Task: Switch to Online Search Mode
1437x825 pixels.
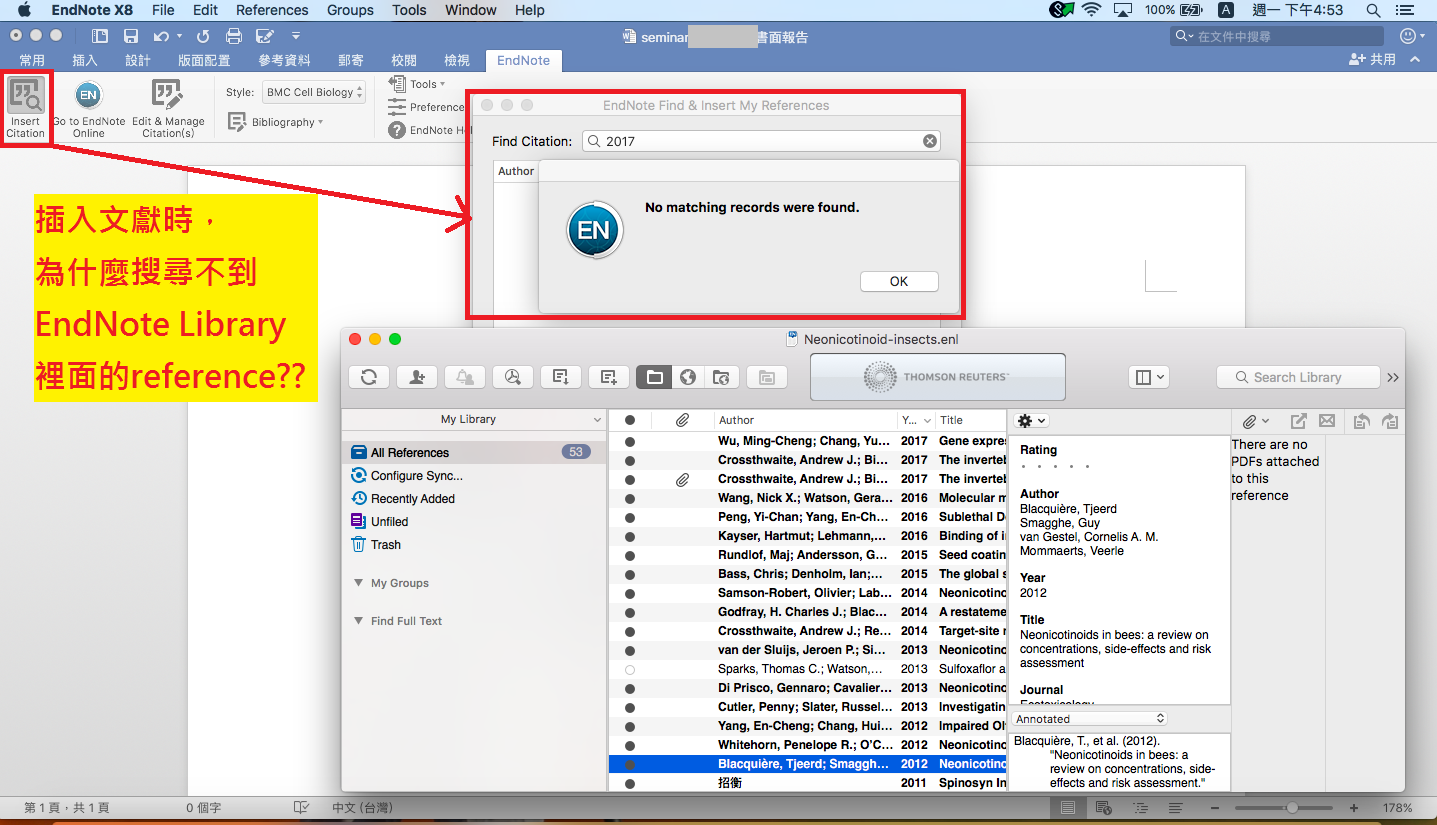Action: coord(687,377)
